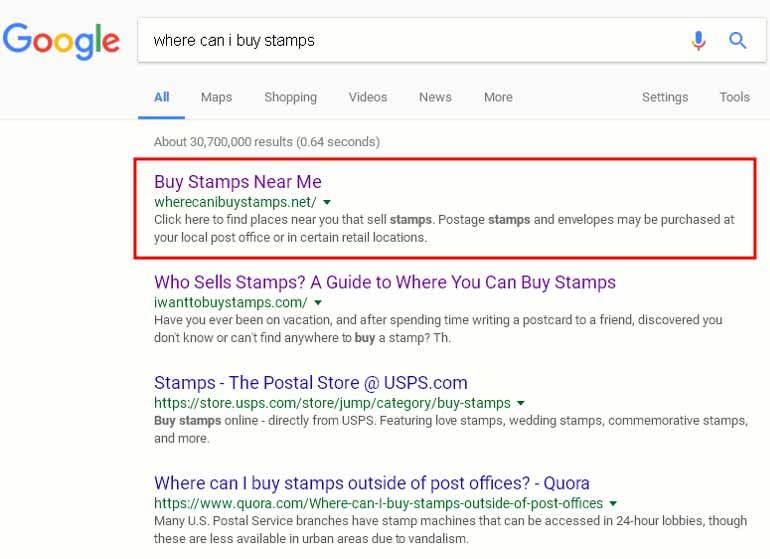
Task: Select the All results tab
Action: click(161, 97)
